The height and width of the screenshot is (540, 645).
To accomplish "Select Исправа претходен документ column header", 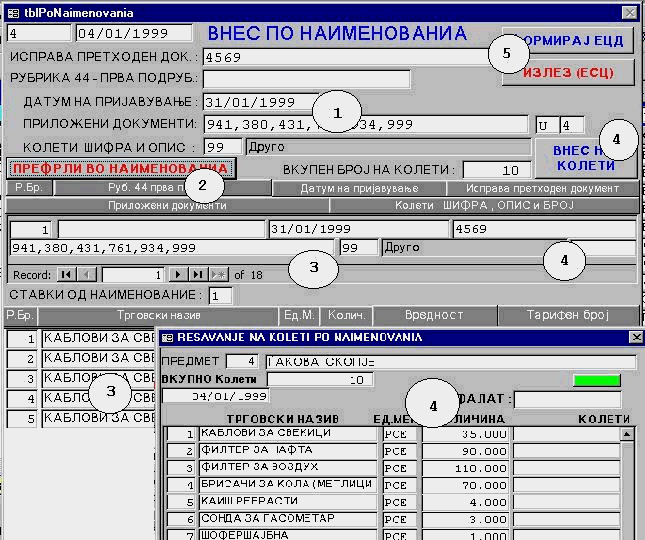I will tap(540, 188).
